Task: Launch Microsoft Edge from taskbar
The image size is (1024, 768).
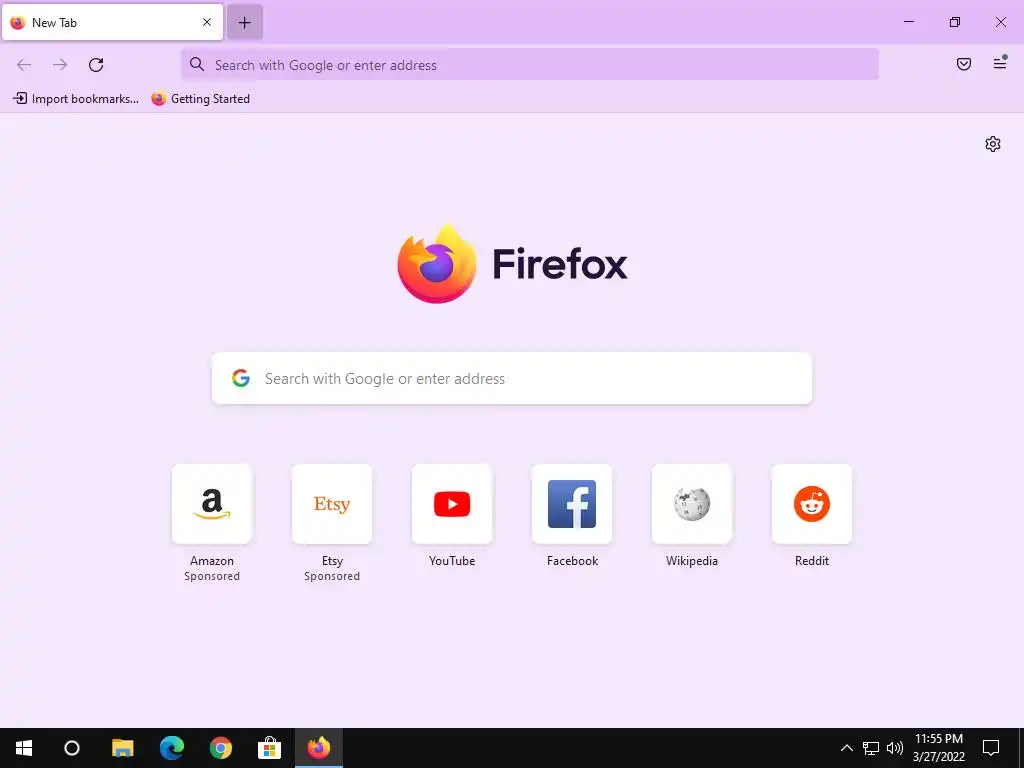Action: tap(172, 748)
